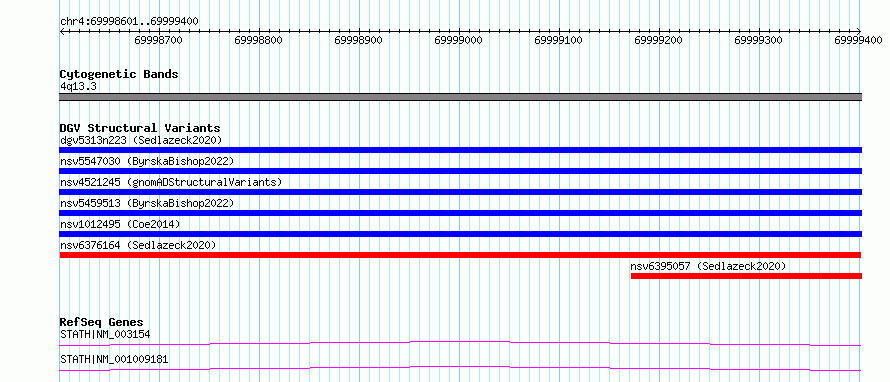Open the Cytogenetic Bands track title

click(119, 74)
